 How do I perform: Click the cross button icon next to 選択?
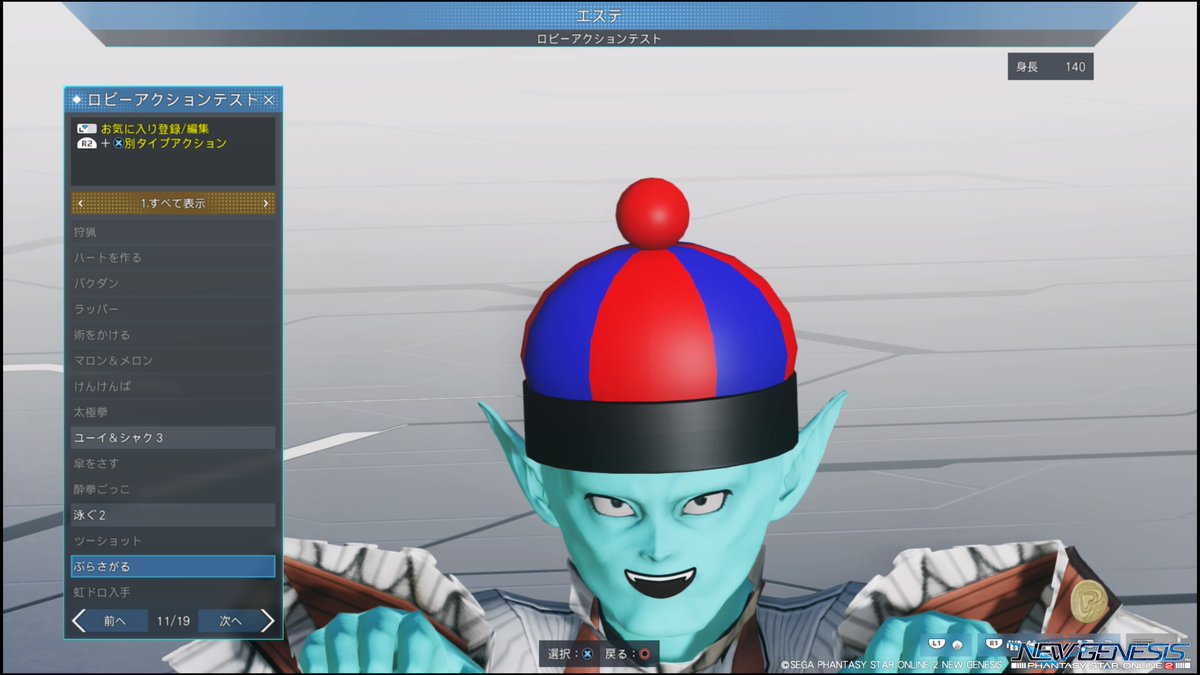click(x=588, y=654)
